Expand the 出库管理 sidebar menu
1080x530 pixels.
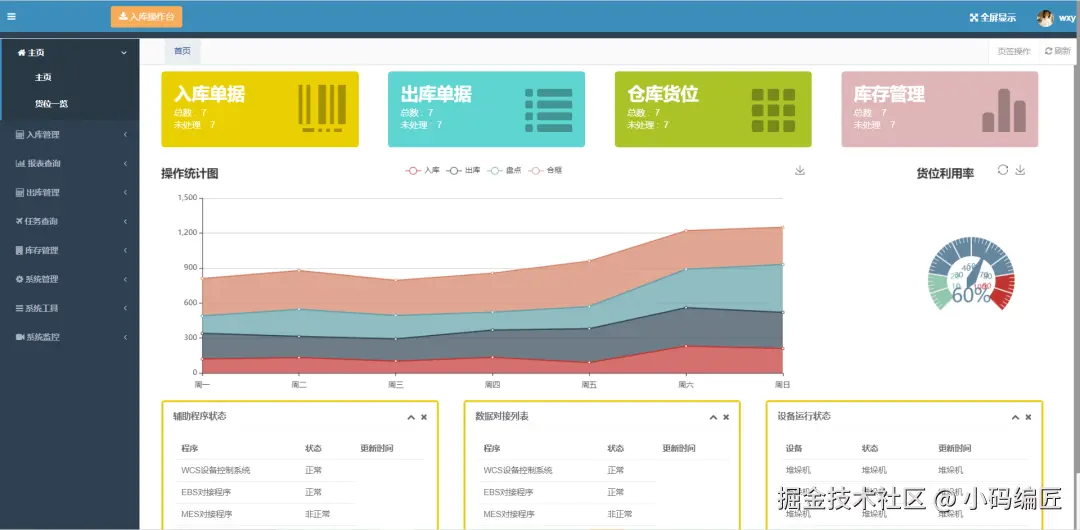(71, 192)
